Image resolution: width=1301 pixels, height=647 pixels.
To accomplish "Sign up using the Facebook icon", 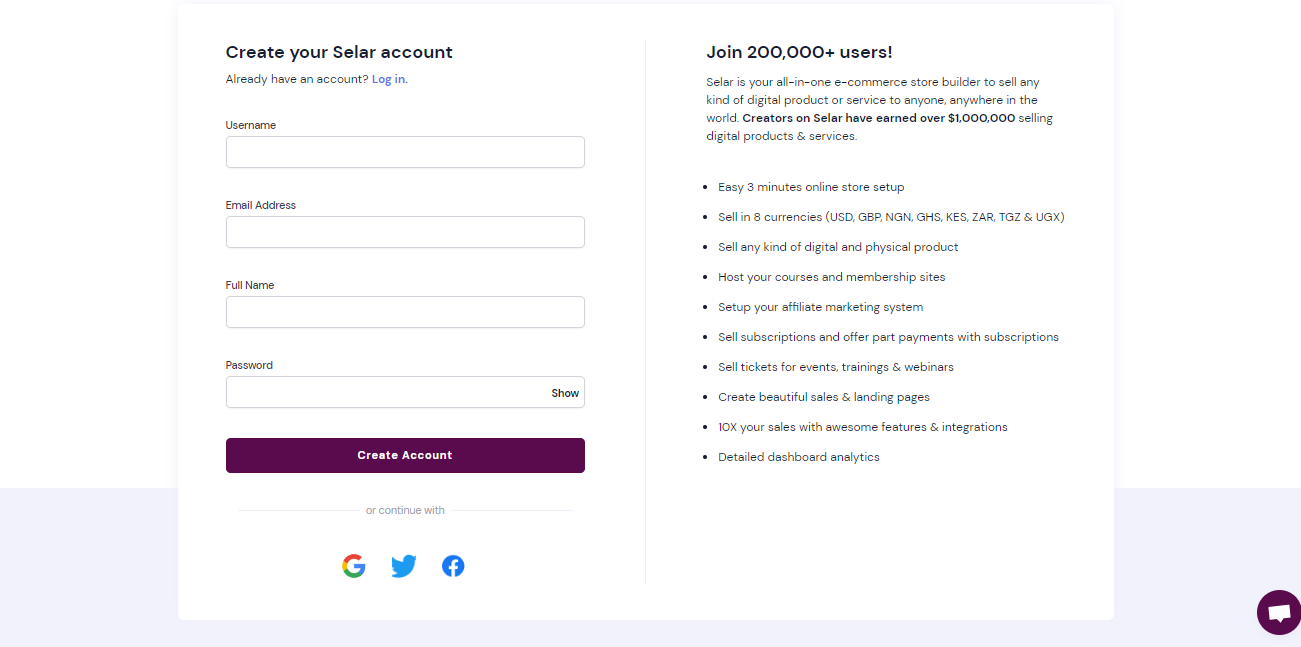I will pos(452,565).
